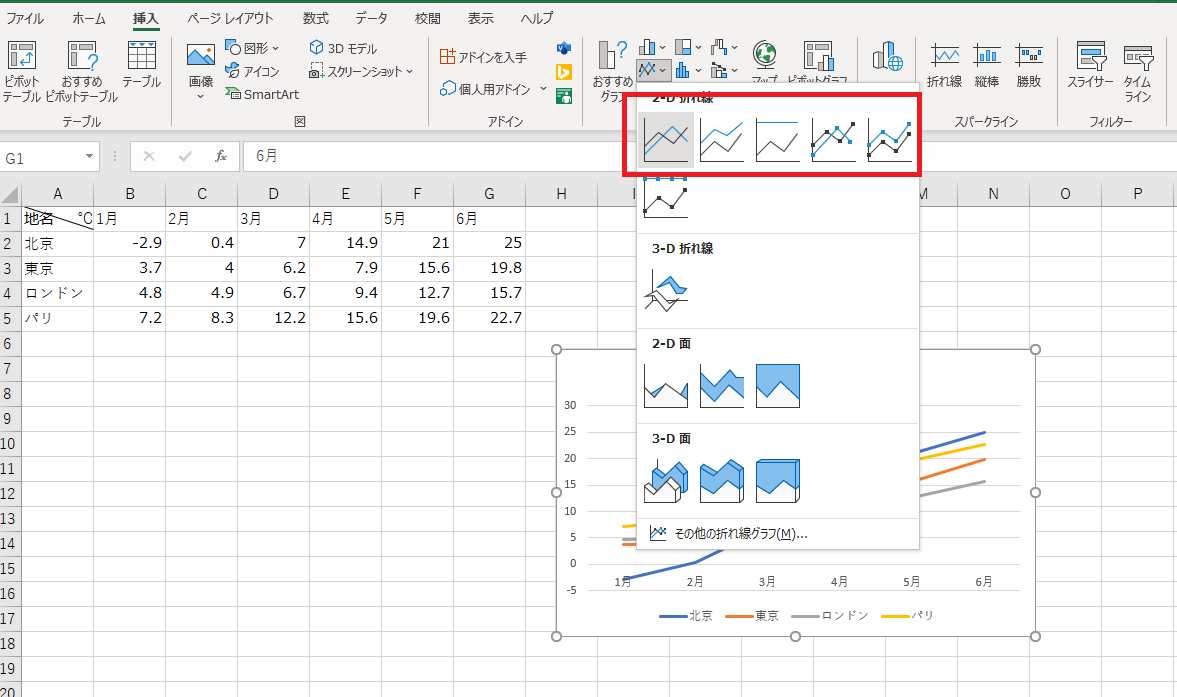Switch to the Formulas (数式) tab
Image resolution: width=1177 pixels, height=697 pixels.
click(315, 18)
